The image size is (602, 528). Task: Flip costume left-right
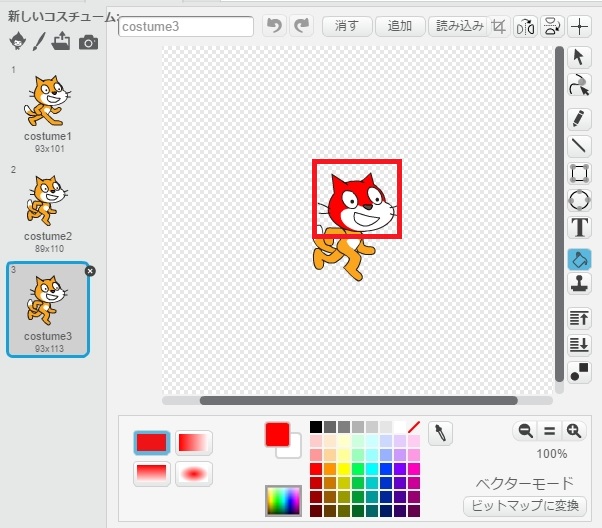(x=525, y=26)
